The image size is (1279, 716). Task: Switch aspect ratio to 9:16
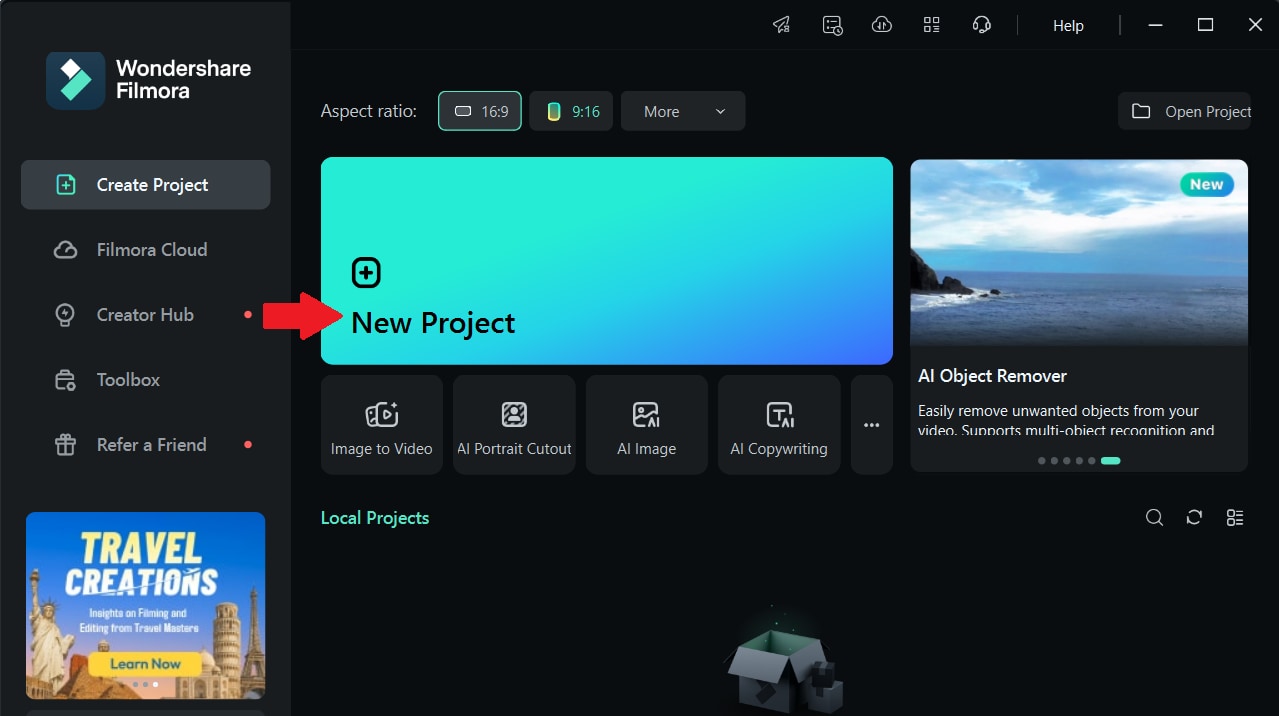572,111
